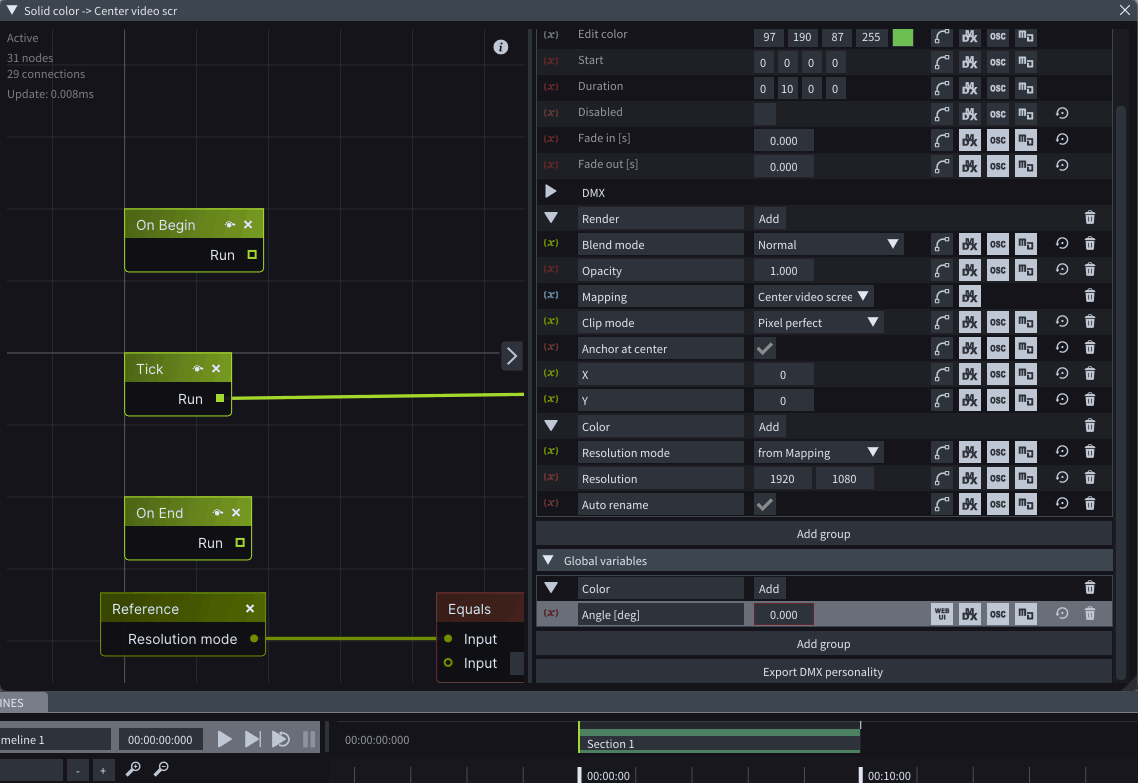Toggle the Auto rename checkbox

[x=765, y=505]
